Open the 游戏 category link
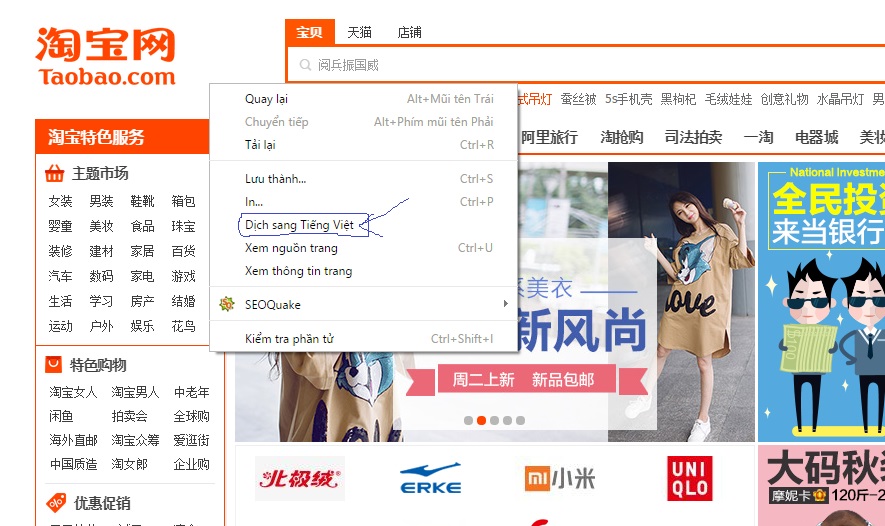885x526 pixels. click(183, 276)
